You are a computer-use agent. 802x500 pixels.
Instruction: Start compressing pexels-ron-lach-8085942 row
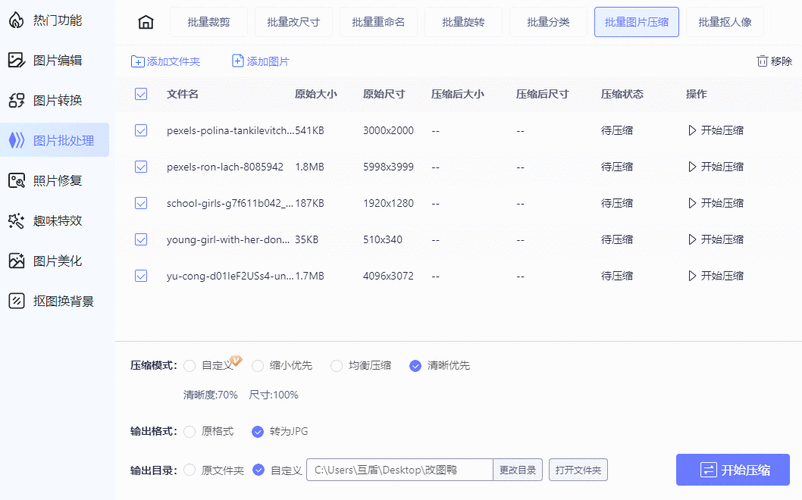click(x=715, y=166)
